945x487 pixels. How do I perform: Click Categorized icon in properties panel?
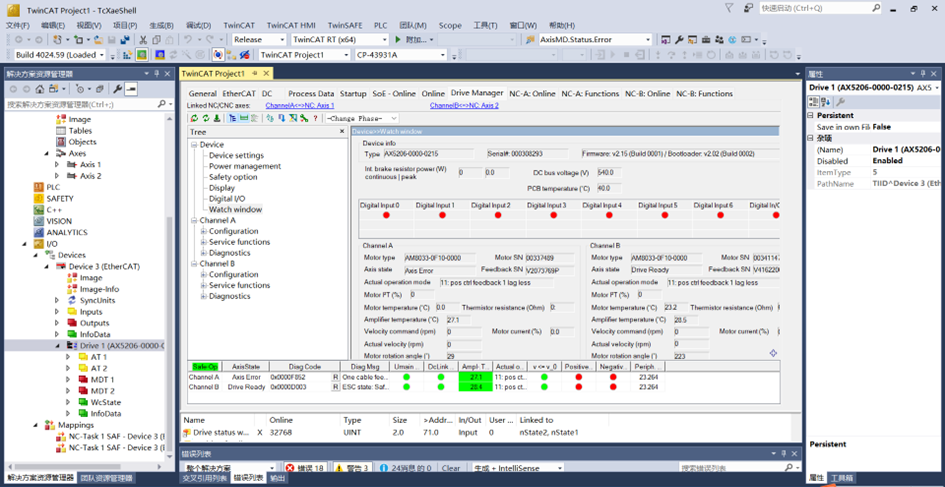(812, 101)
